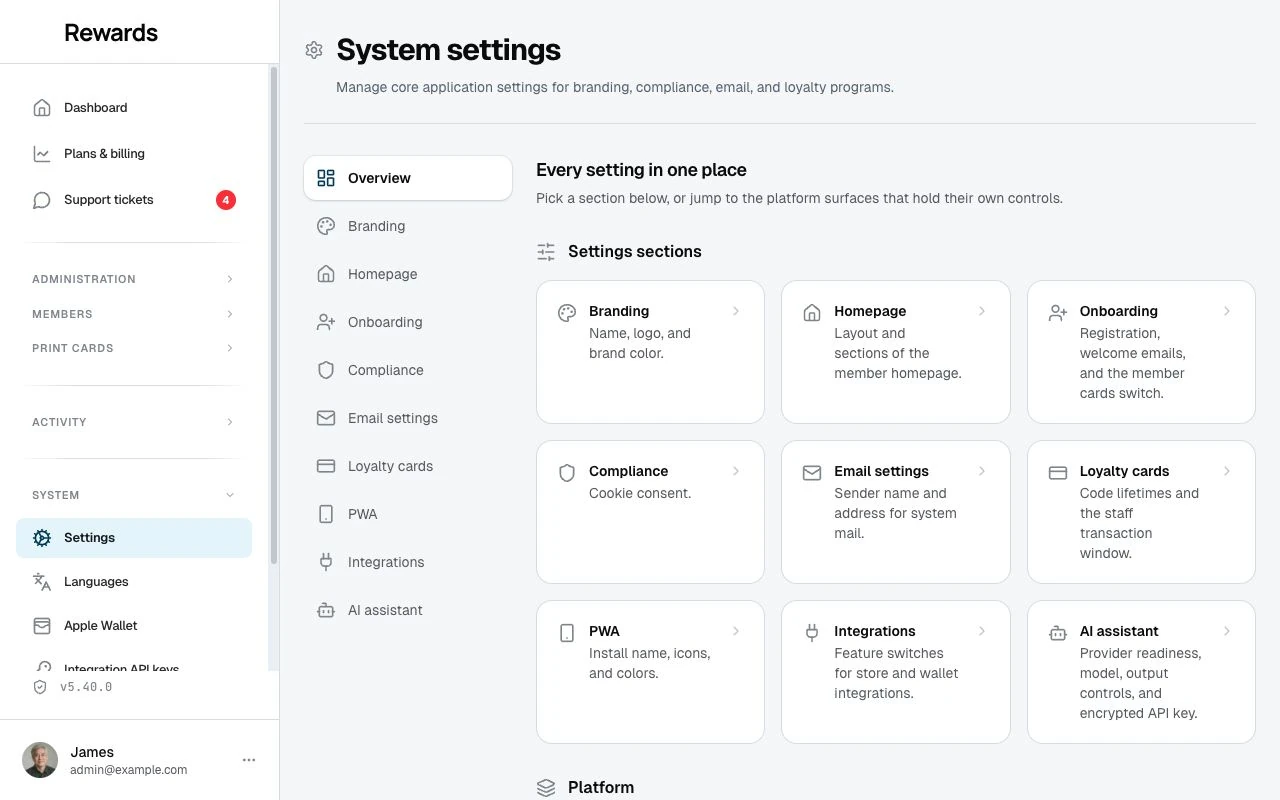
Task: Open the PWA settings card
Action: coord(650,672)
